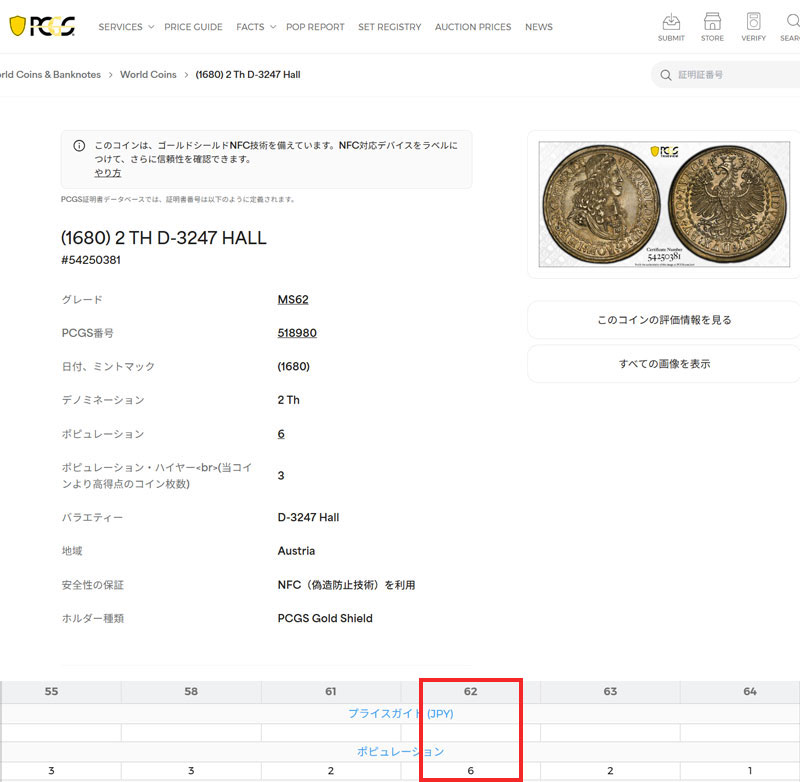The height and width of the screenshot is (782, 800).
Task: Click the 2 Th denomination value
Action: pos(288,400)
